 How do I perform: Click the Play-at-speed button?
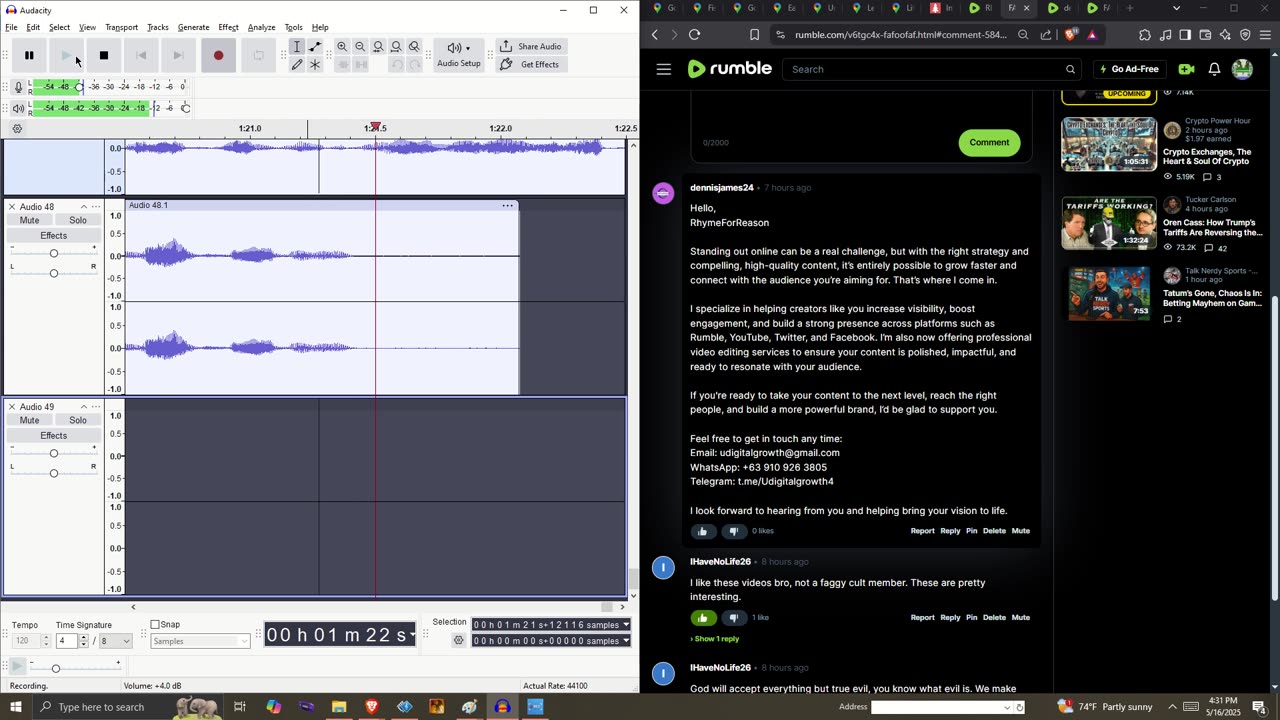[x=17, y=666]
